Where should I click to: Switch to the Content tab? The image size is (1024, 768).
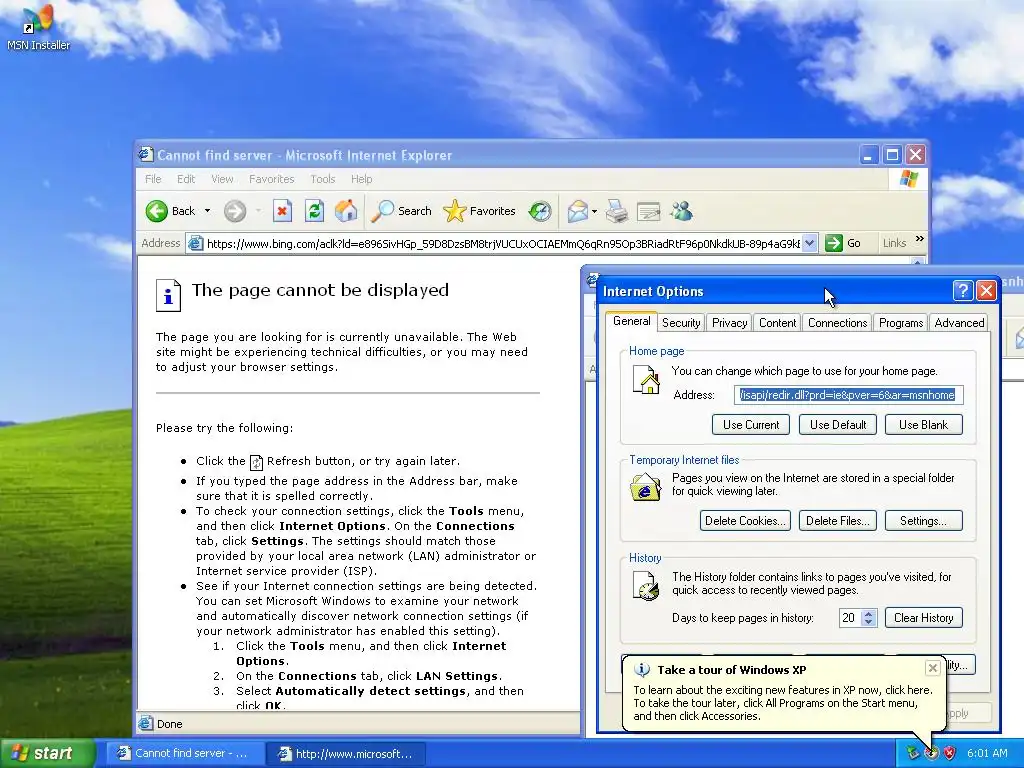(x=777, y=323)
